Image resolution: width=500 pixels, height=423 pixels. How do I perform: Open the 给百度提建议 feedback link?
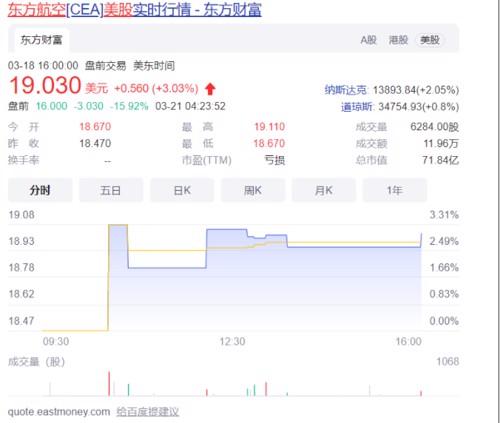click(148, 412)
